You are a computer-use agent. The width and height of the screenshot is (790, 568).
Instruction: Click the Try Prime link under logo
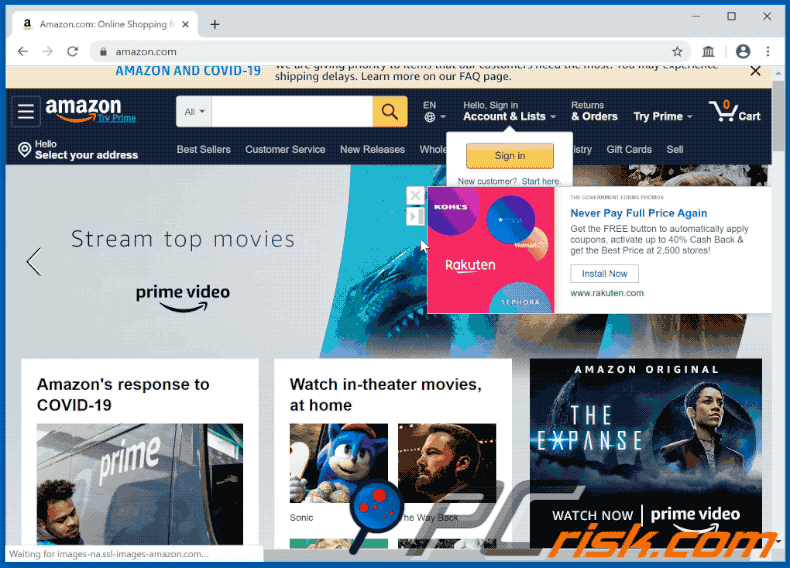tap(117, 118)
